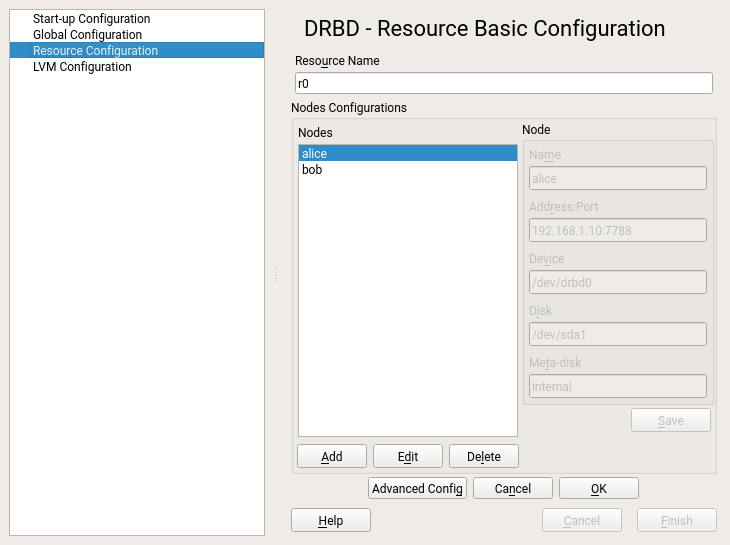730x545 pixels.
Task: Click the Address:Port field
Action: (x=617, y=231)
